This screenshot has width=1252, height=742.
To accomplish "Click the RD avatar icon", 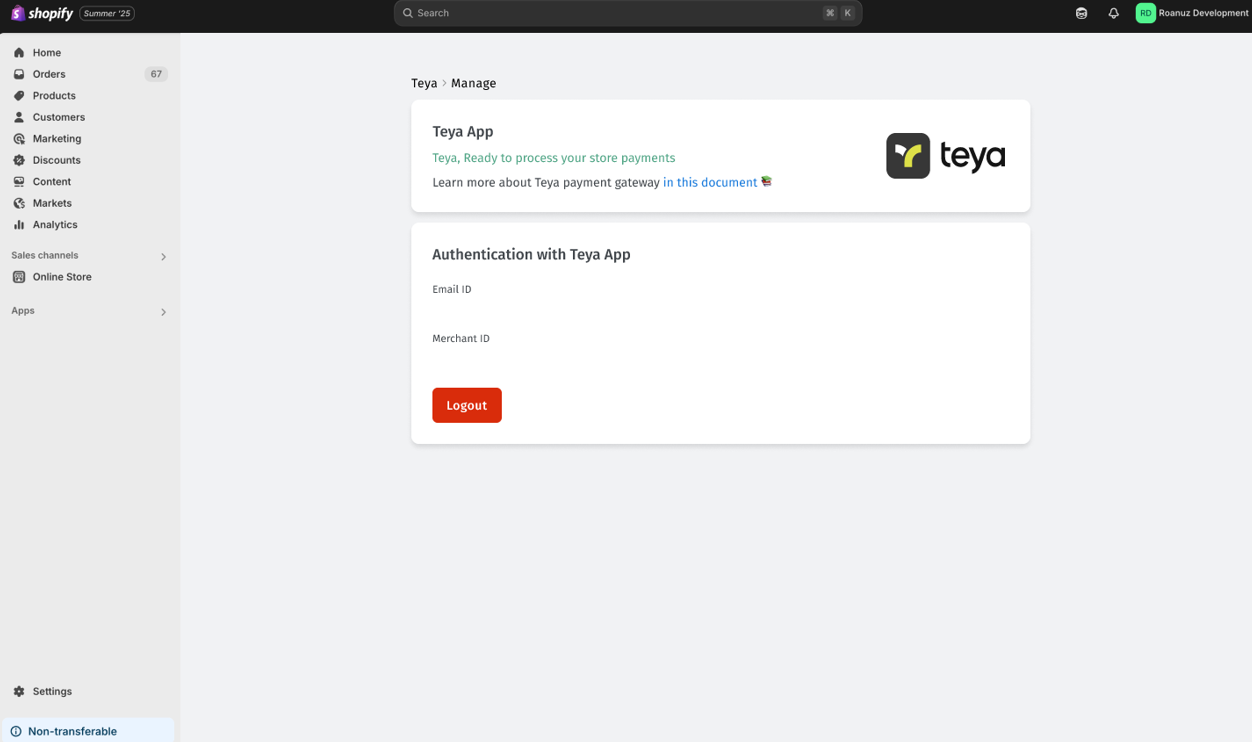I will 1146,13.
